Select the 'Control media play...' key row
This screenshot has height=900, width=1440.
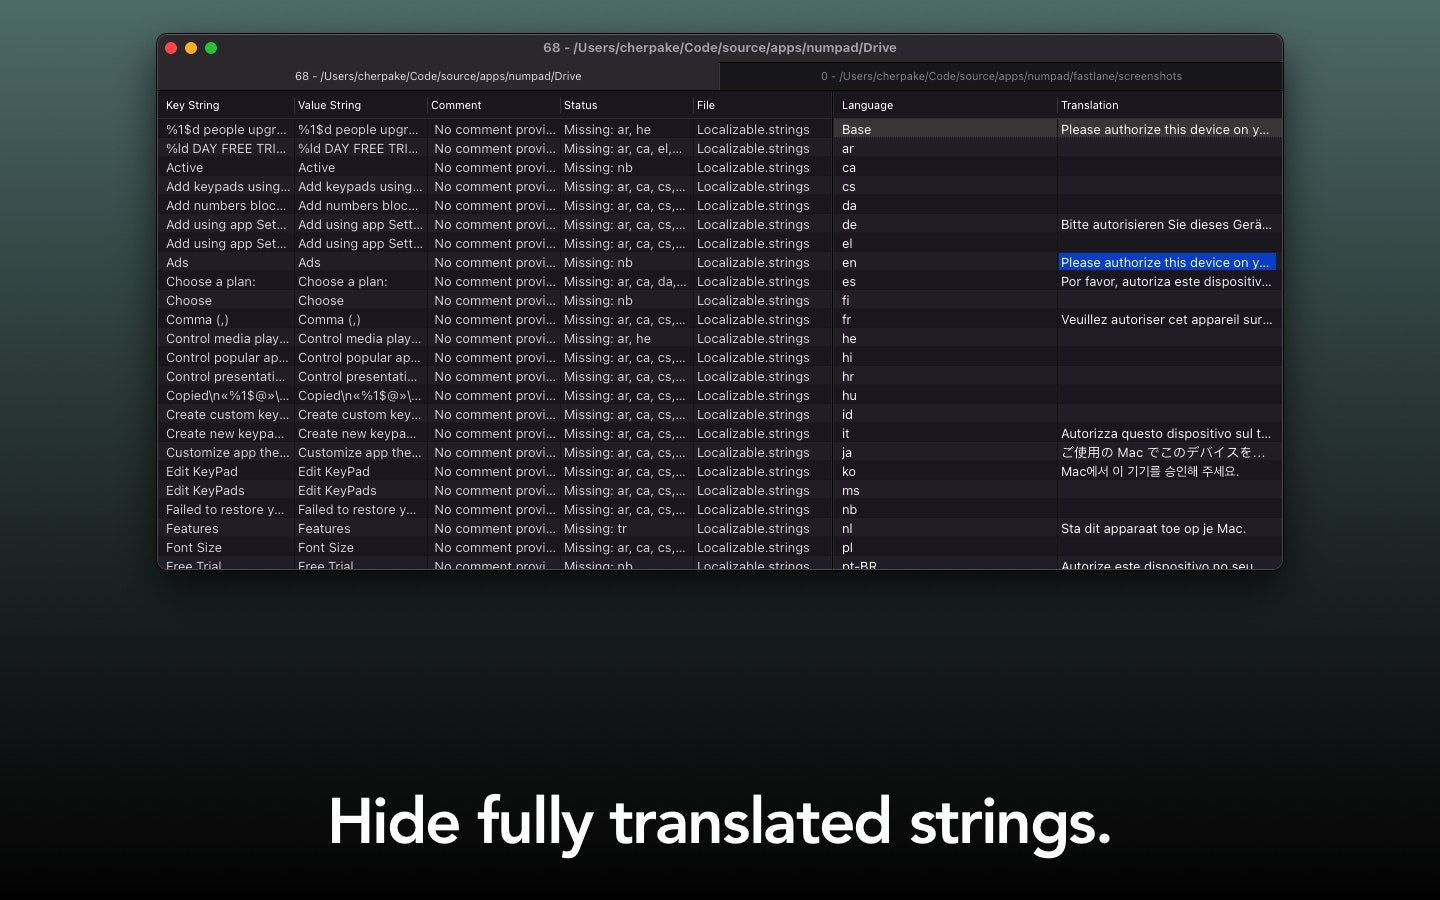pyautogui.click(x=495, y=338)
